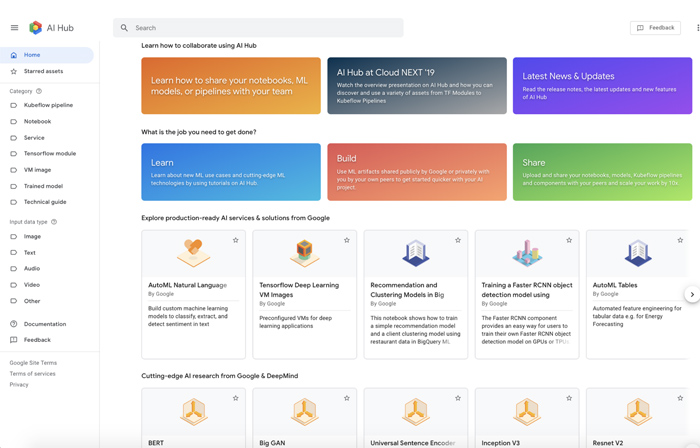The width and height of the screenshot is (700, 448).
Task: Click the Input data type help icon
Action: (x=54, y=222)
